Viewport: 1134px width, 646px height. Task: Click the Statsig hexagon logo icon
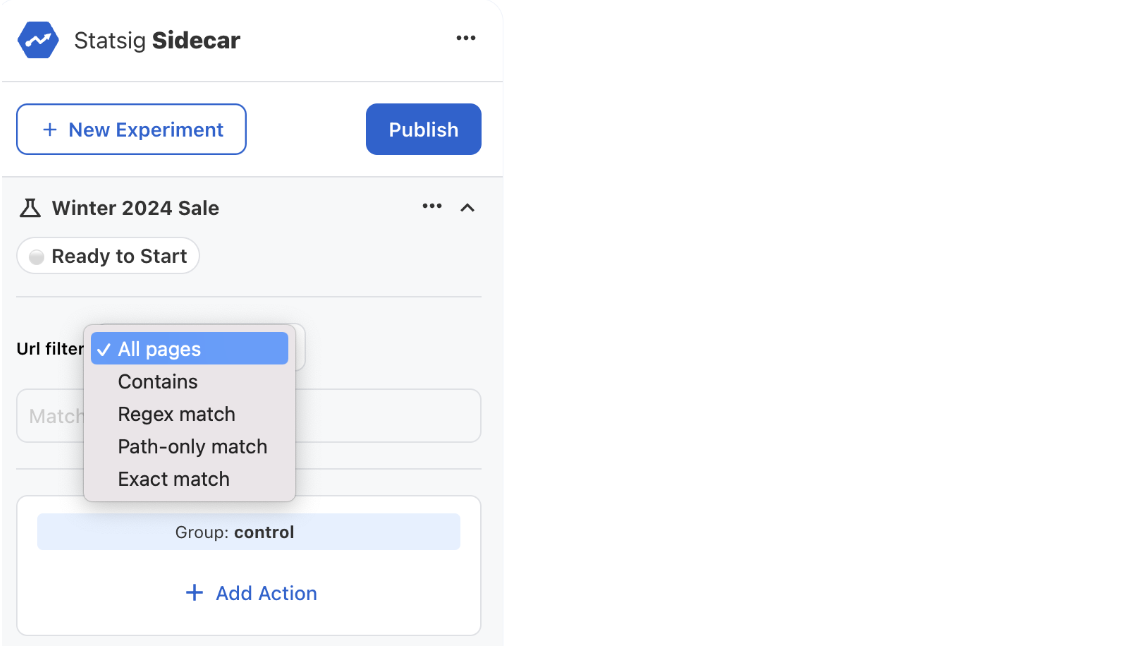tap(37, 39)
